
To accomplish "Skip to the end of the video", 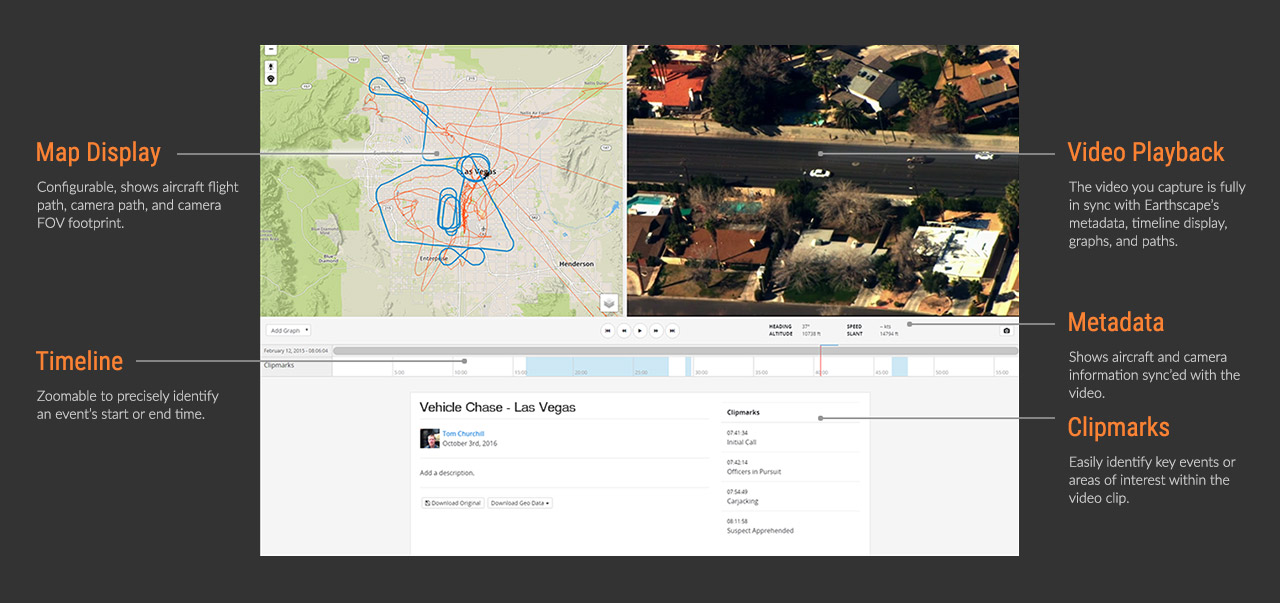I will (673, 330).
